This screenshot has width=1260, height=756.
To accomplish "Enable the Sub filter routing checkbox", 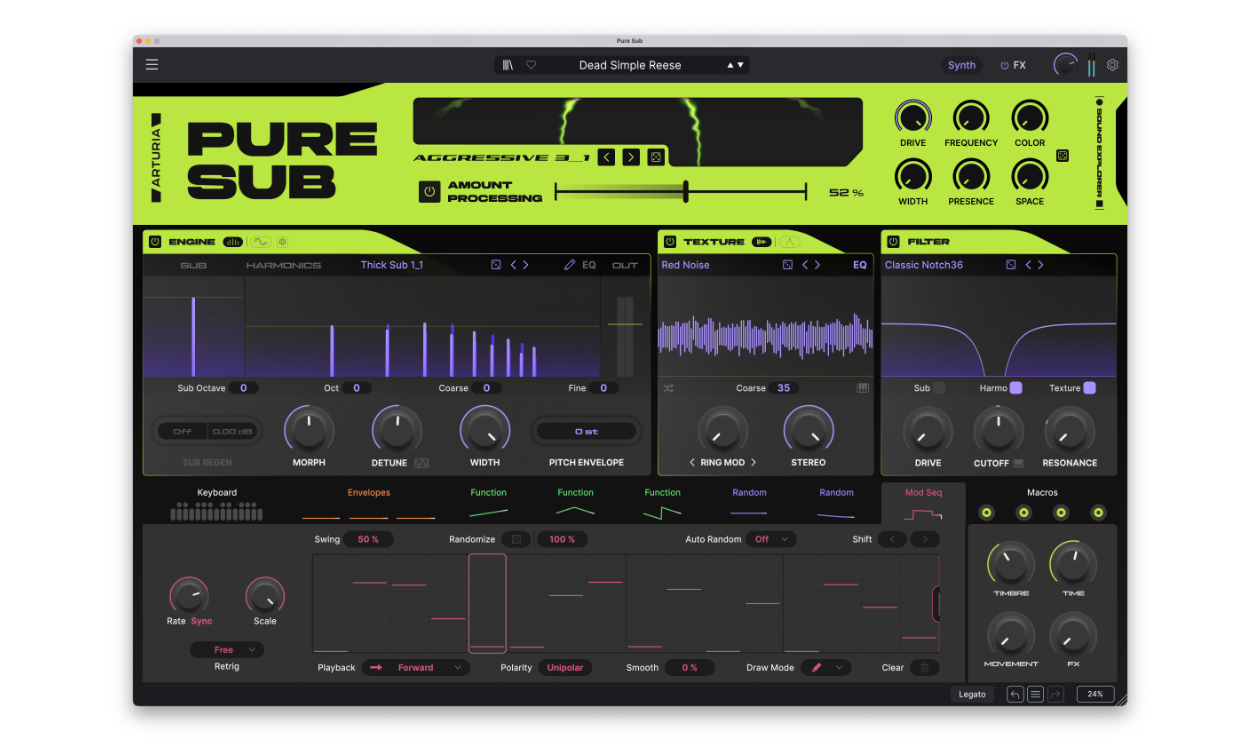I will point(939,388).
